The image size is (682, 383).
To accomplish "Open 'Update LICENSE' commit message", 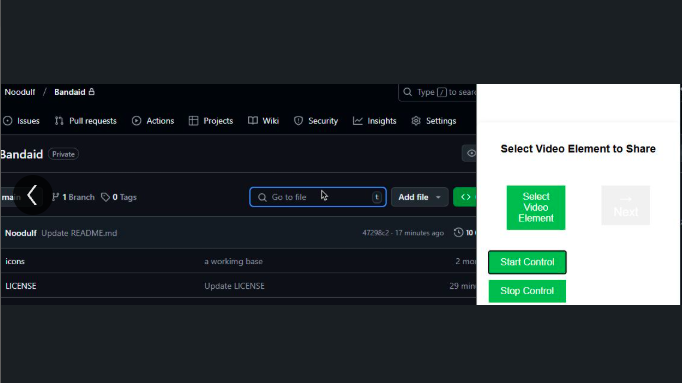I will pos(234,286).
